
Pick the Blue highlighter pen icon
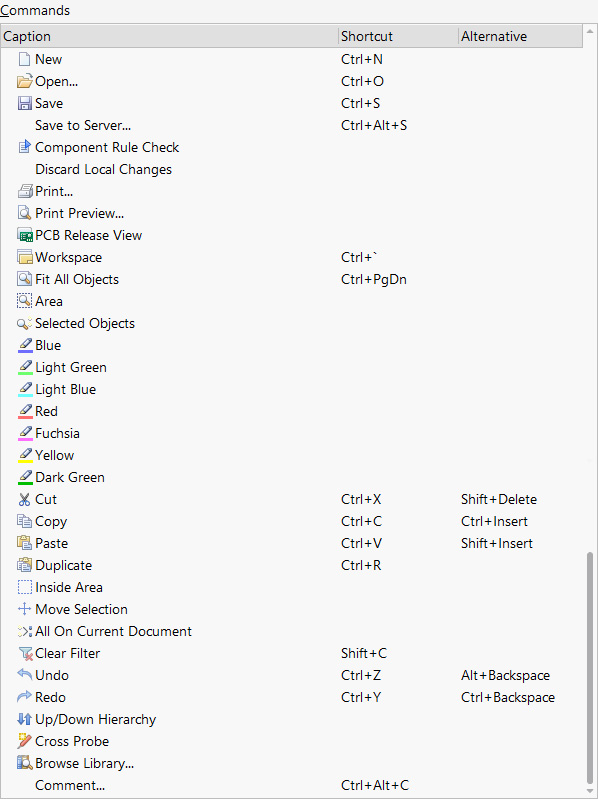coord(25,345)
